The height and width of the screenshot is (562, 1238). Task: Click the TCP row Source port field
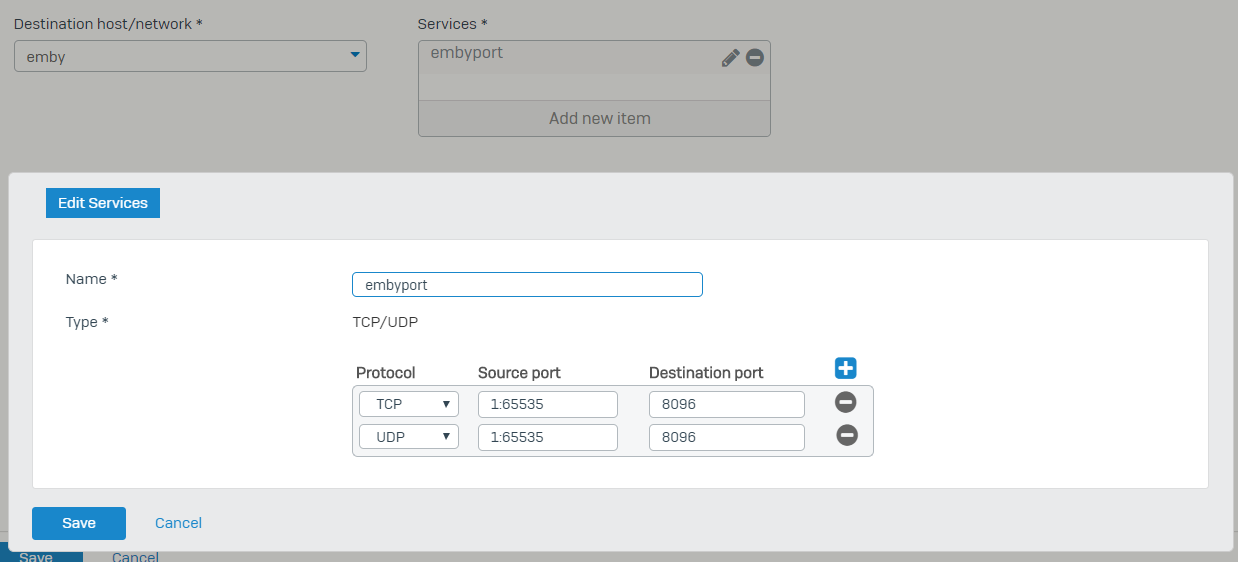click(x=548, y=404)
